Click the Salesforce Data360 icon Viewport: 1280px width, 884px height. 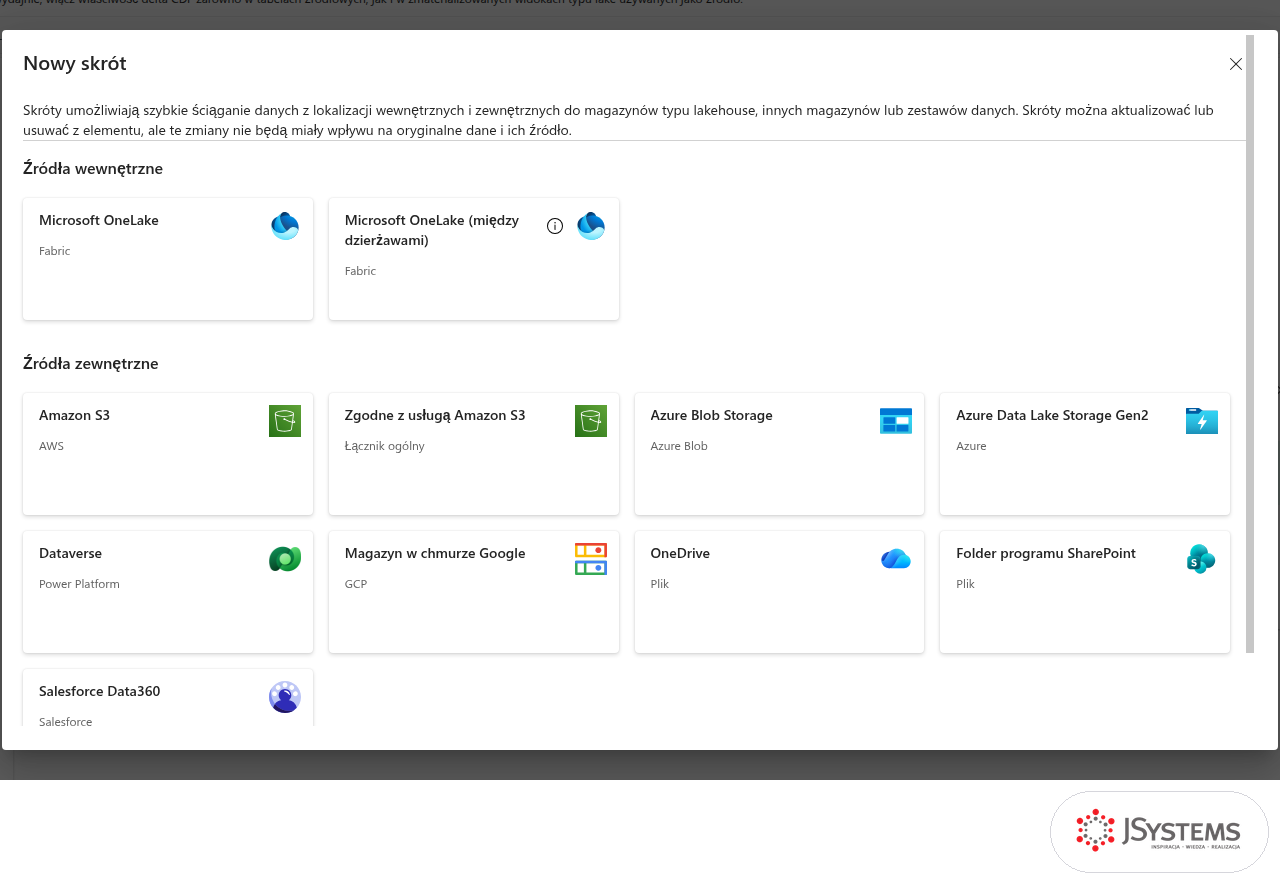tap(285, 697)
